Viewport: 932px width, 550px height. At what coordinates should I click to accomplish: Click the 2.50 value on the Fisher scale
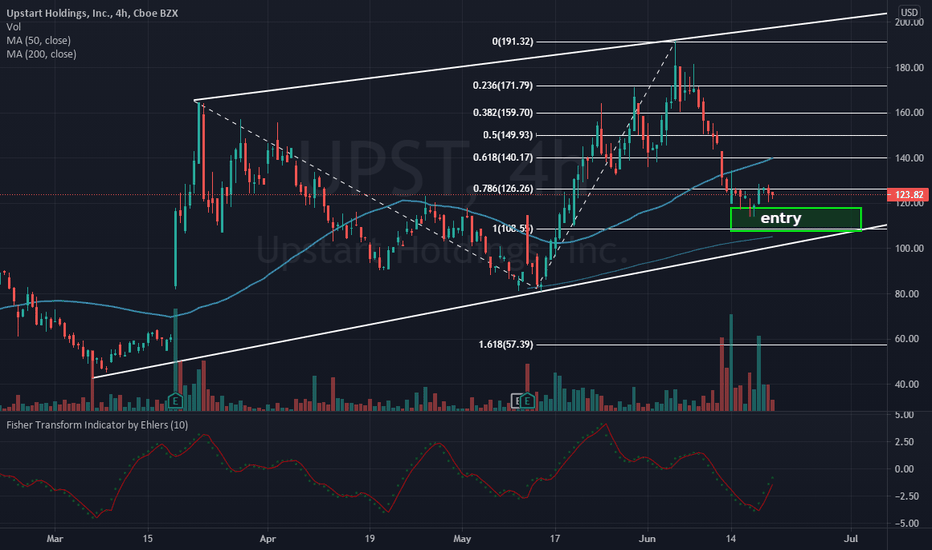click(905, 442)
